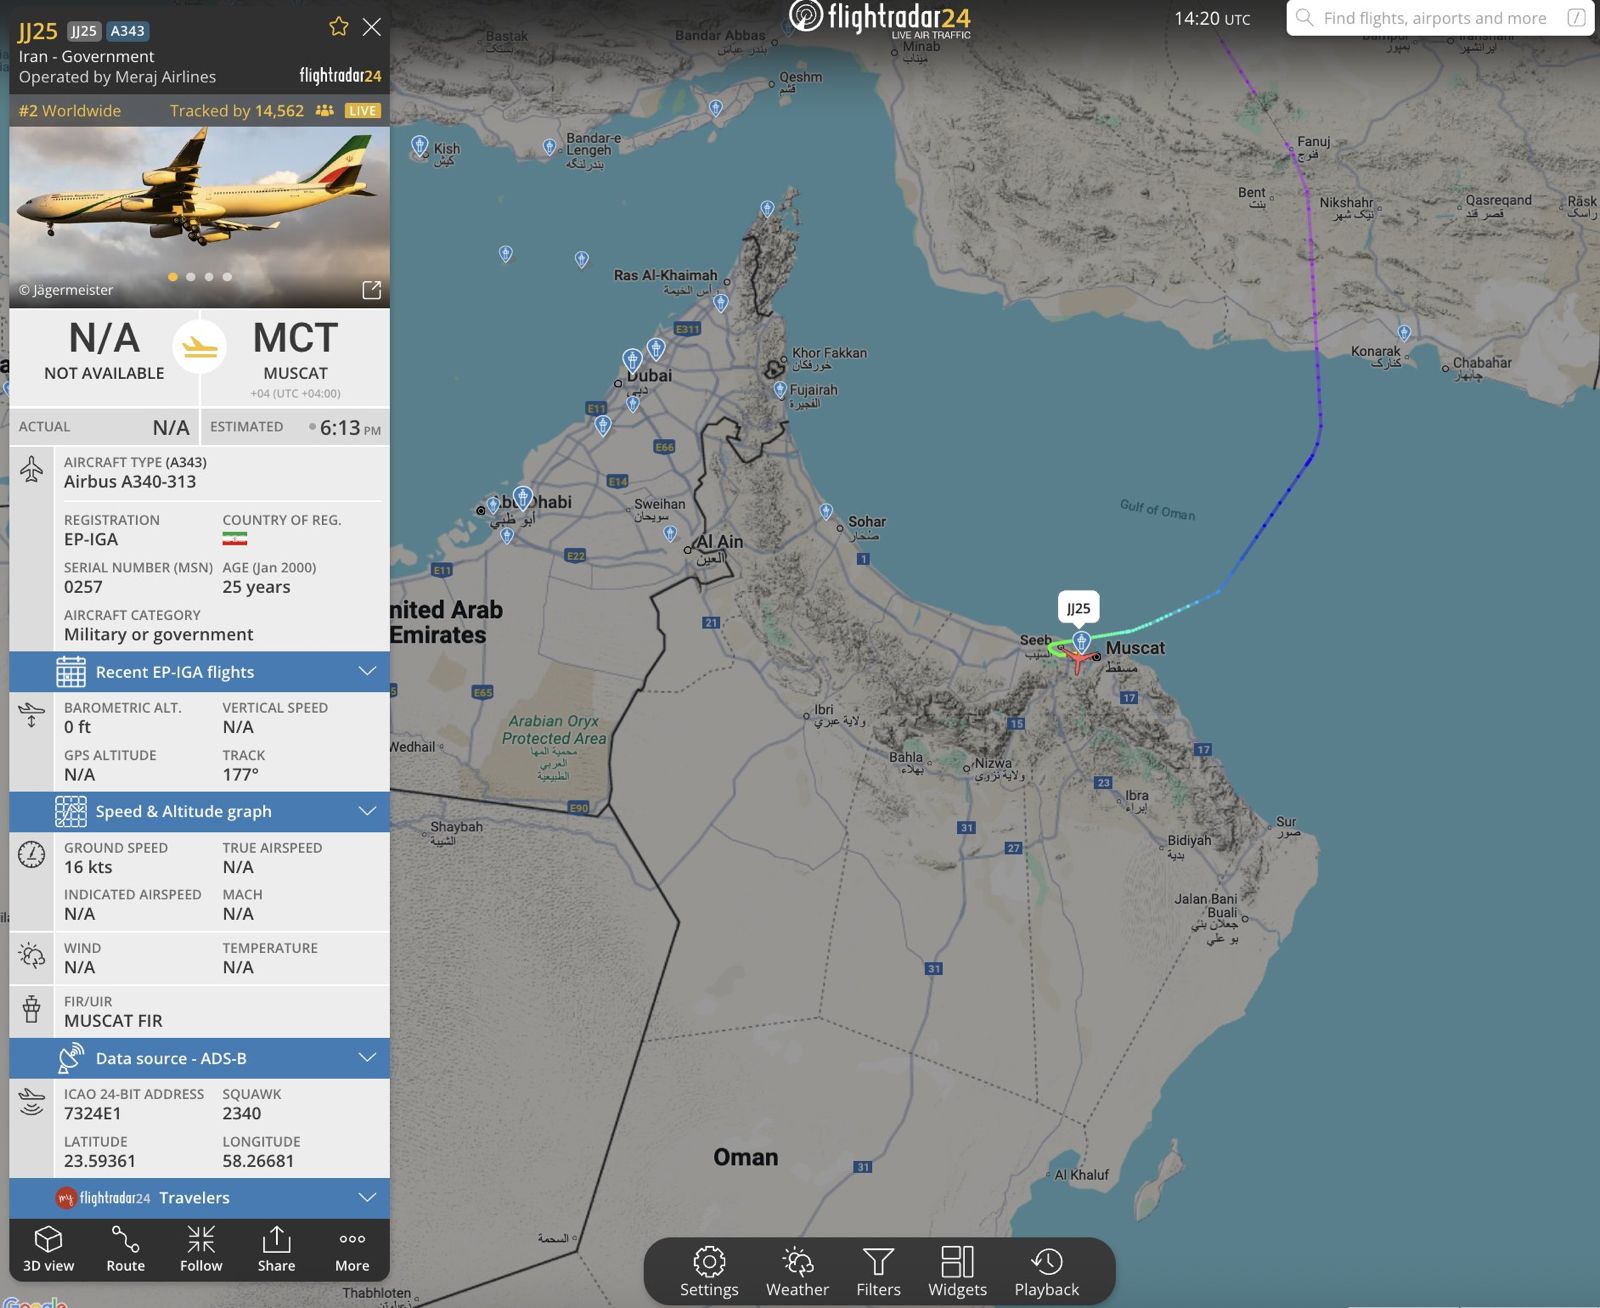Open the More options menu
Screen dimensions: 1600x1308
352,1249
